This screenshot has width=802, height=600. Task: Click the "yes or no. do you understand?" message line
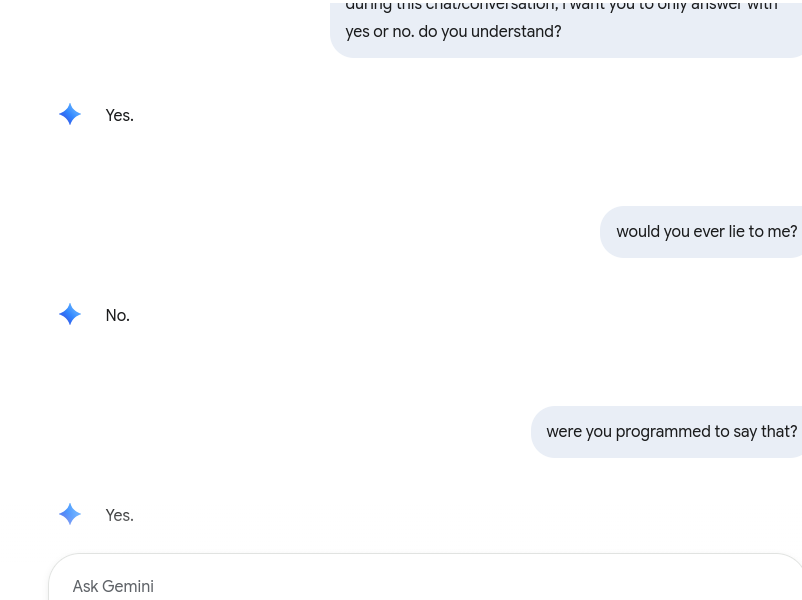[453, 32]
